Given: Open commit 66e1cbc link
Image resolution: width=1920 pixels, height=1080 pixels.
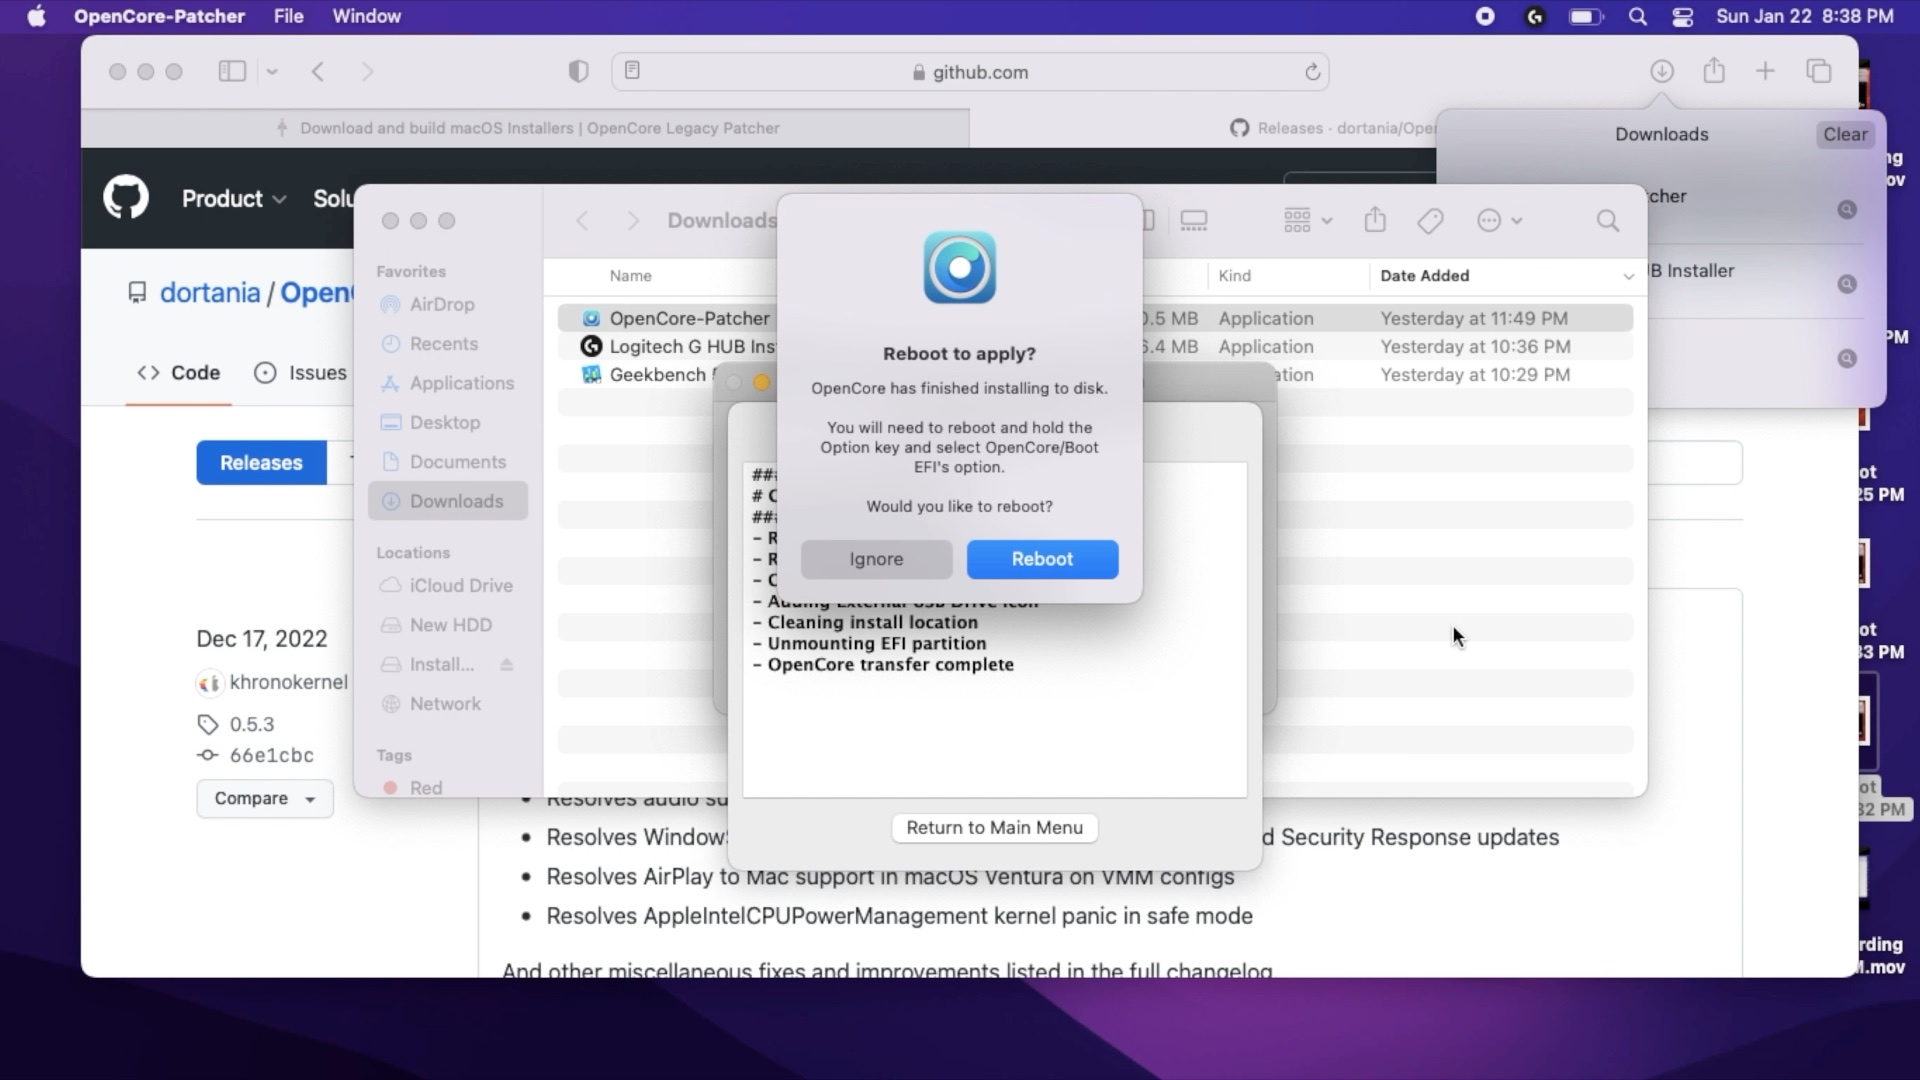Looking at the screenshot, I should [x=272, y=756].
